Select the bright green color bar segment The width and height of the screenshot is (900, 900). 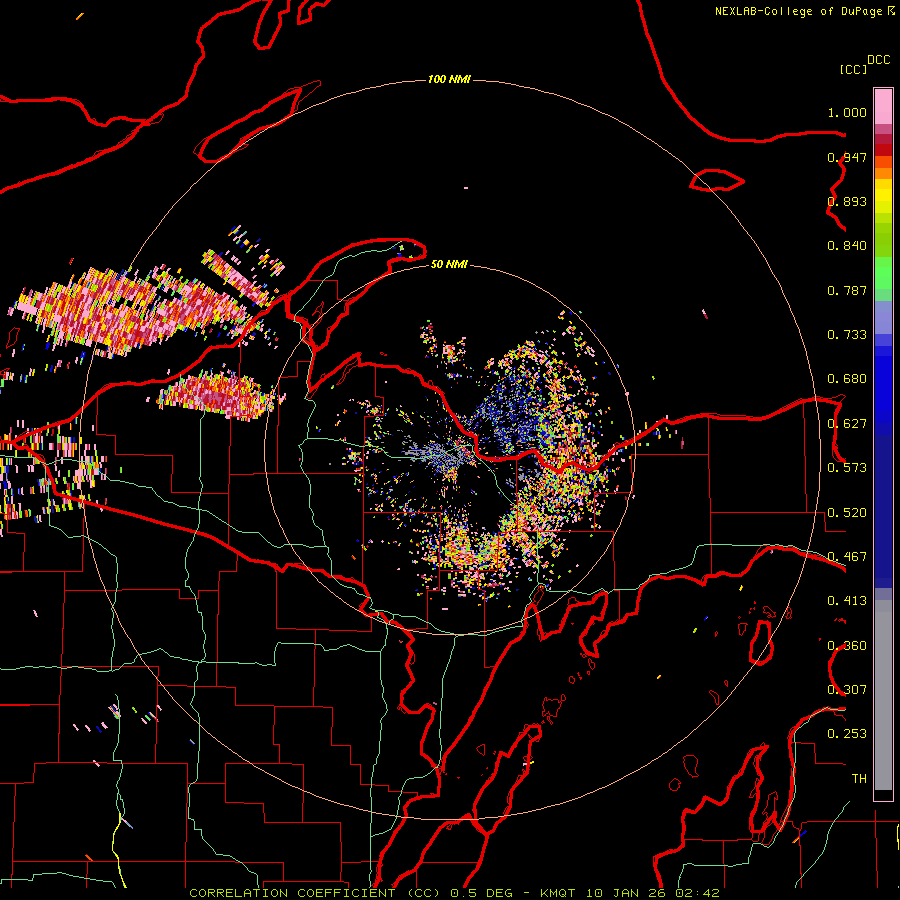pos(883,273)
